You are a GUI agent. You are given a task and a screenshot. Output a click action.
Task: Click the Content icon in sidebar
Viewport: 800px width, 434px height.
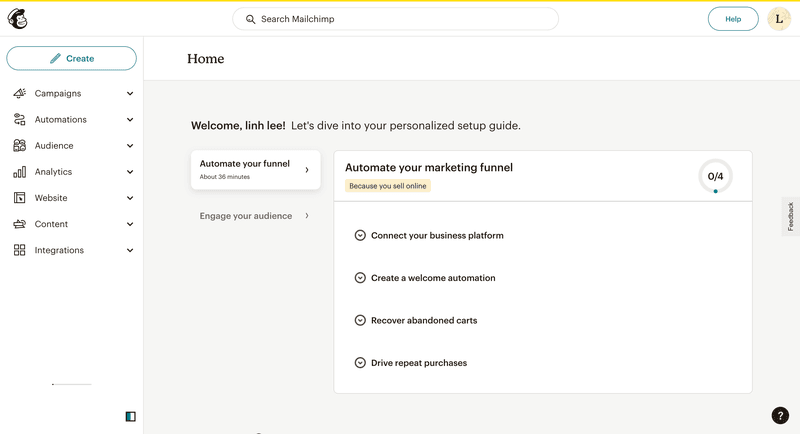pos(20,224)
